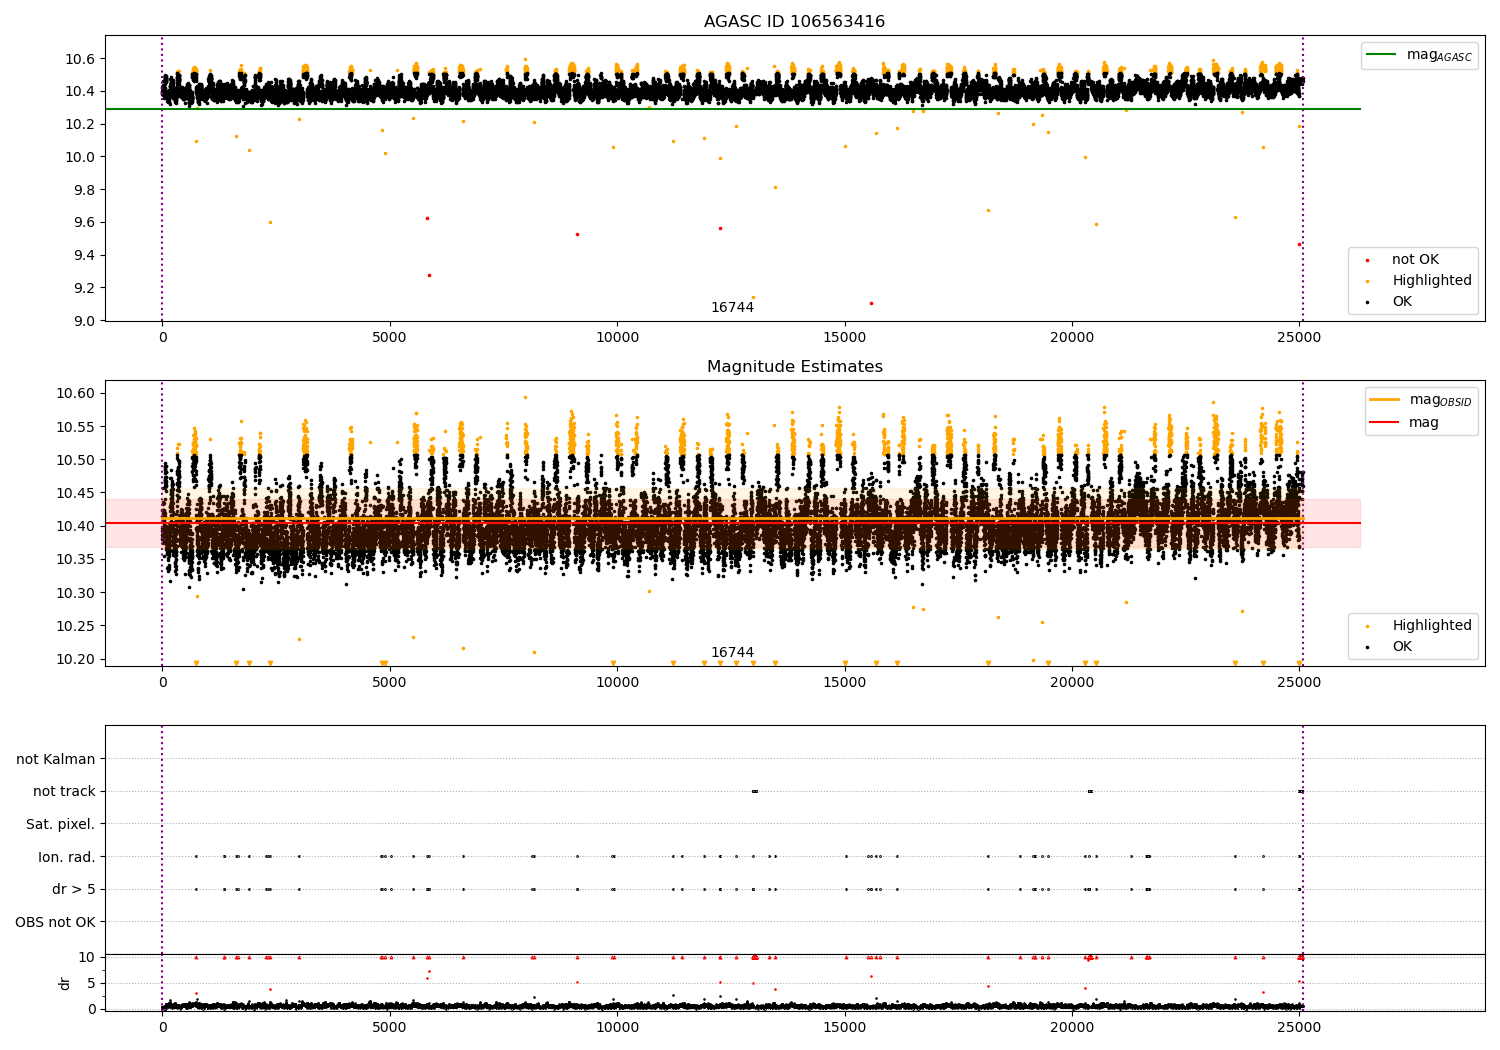Select the 'Ion. rad.' row label
Screen dimensions: 1500x1050
coord(66,857)
